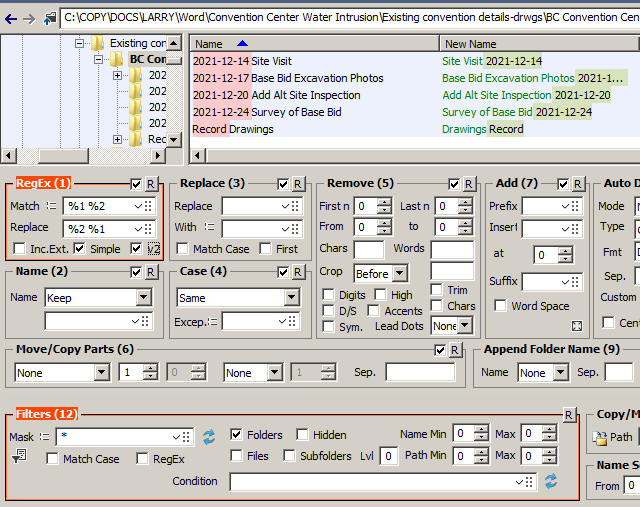This screenshot has height=507, width=640.
Task: Increase the Add at position spinner
Action: point(565,251)
